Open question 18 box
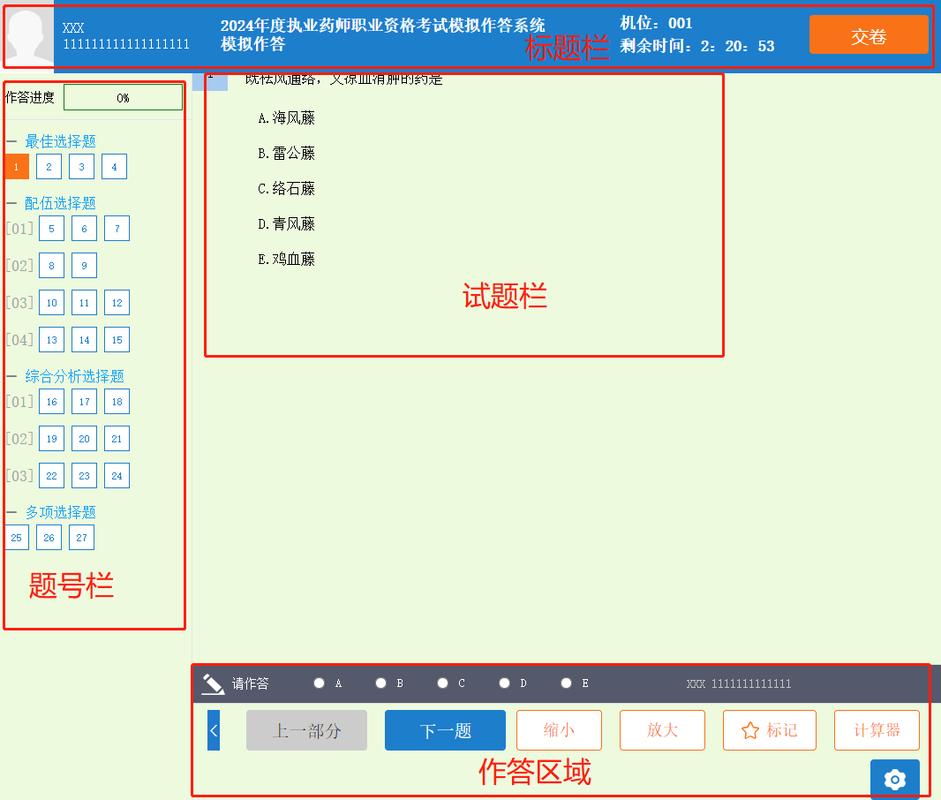 tap(117, 402)
